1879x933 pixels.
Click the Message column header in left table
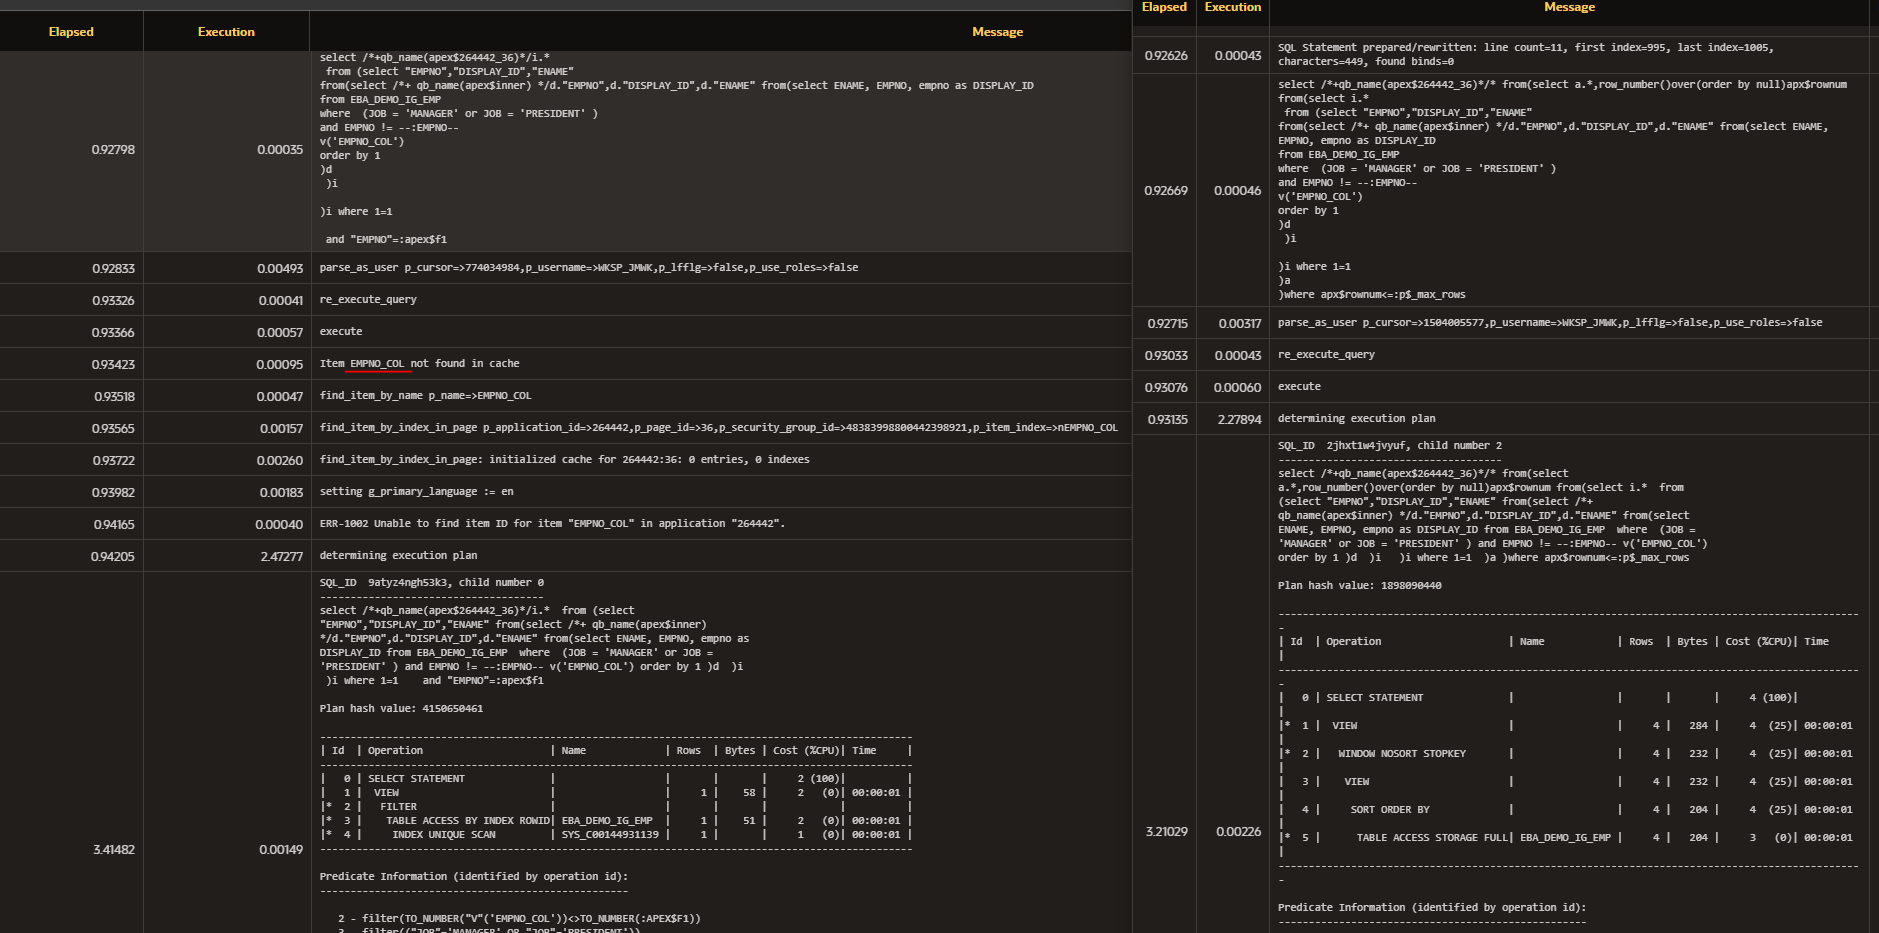click(997, 32)
